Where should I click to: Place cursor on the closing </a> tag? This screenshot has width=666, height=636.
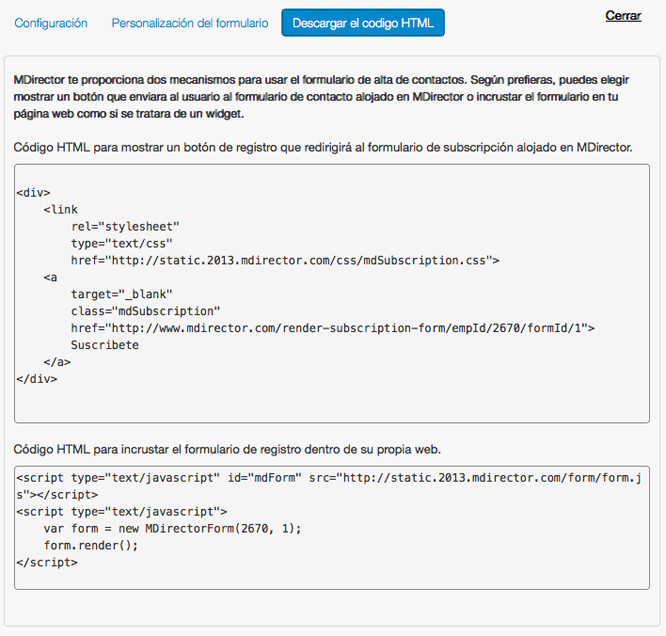click(x=57, y=362)
